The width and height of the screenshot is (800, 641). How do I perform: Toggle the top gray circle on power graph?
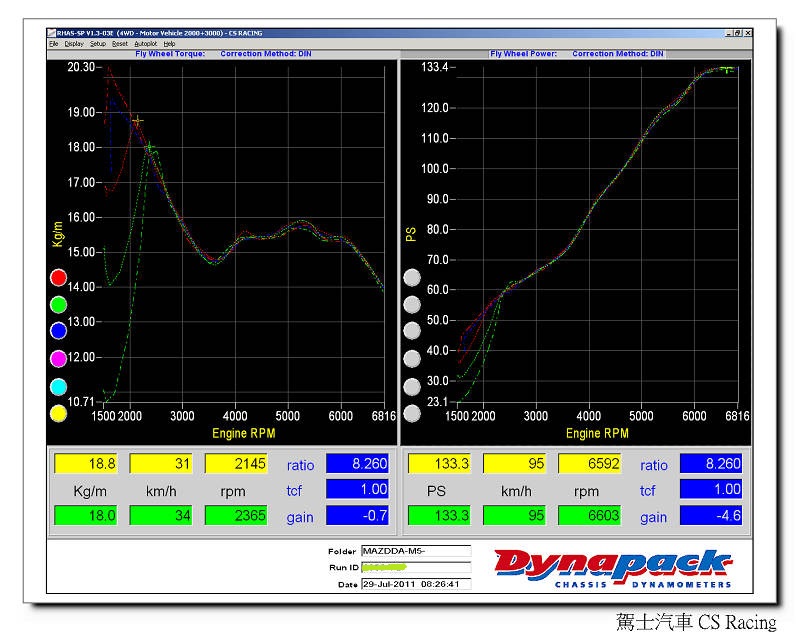(x=412, y=277)
